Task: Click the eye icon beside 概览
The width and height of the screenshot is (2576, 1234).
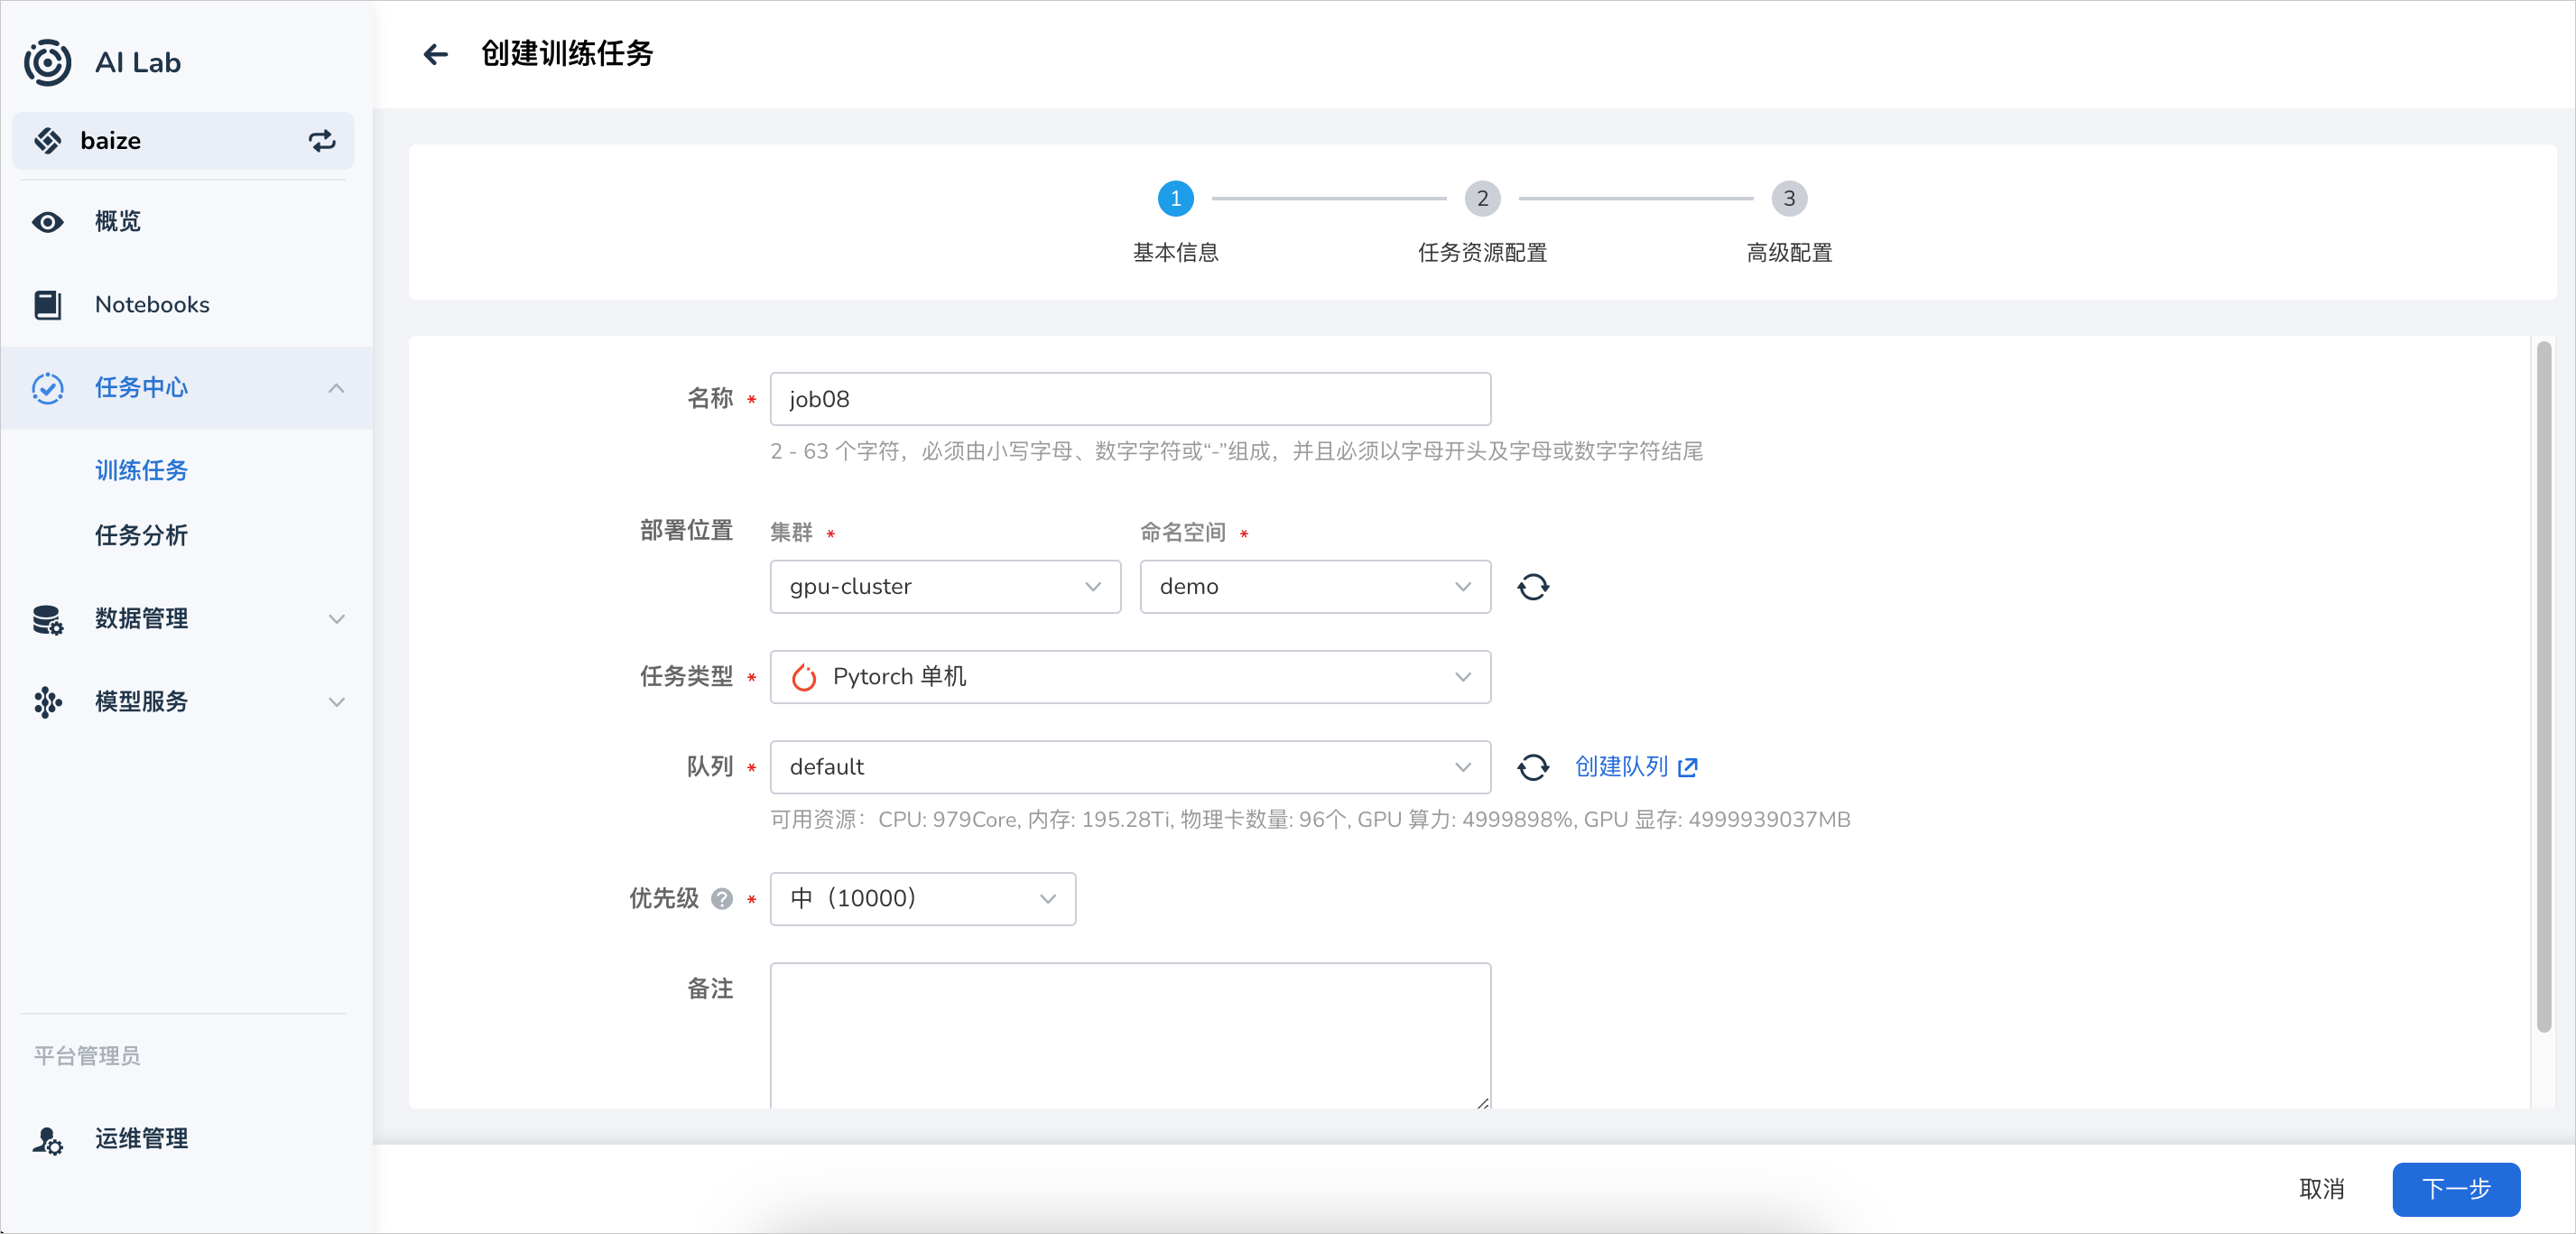Action: (x=47, y=222)
